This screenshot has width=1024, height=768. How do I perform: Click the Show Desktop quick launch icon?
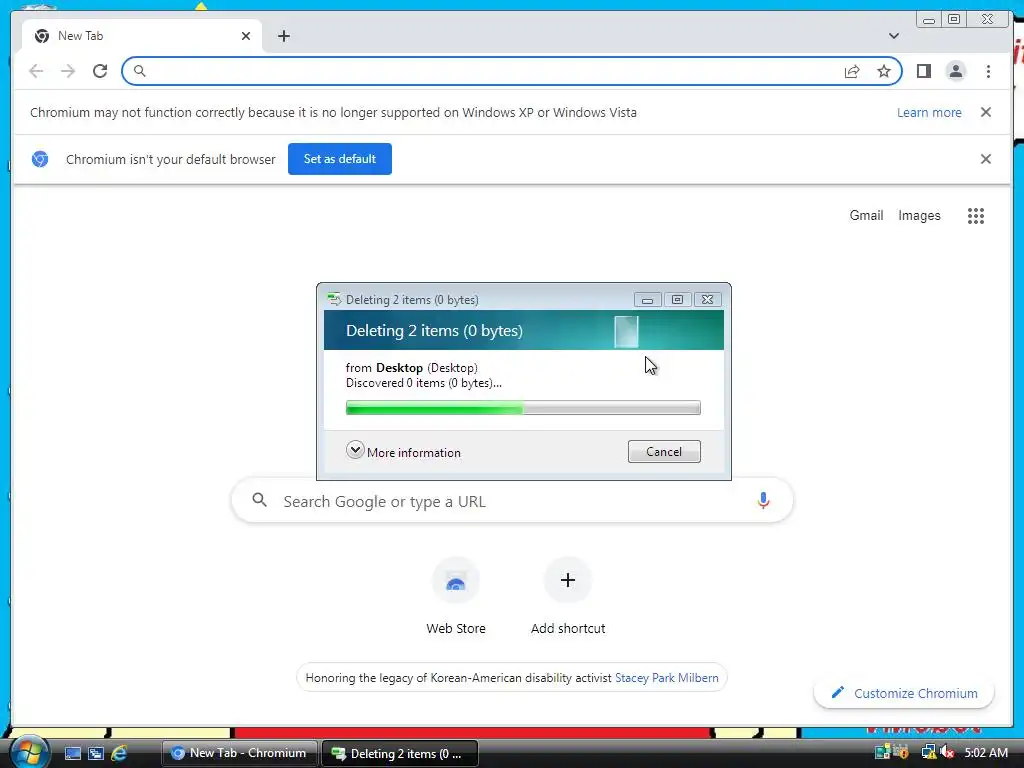72,753
